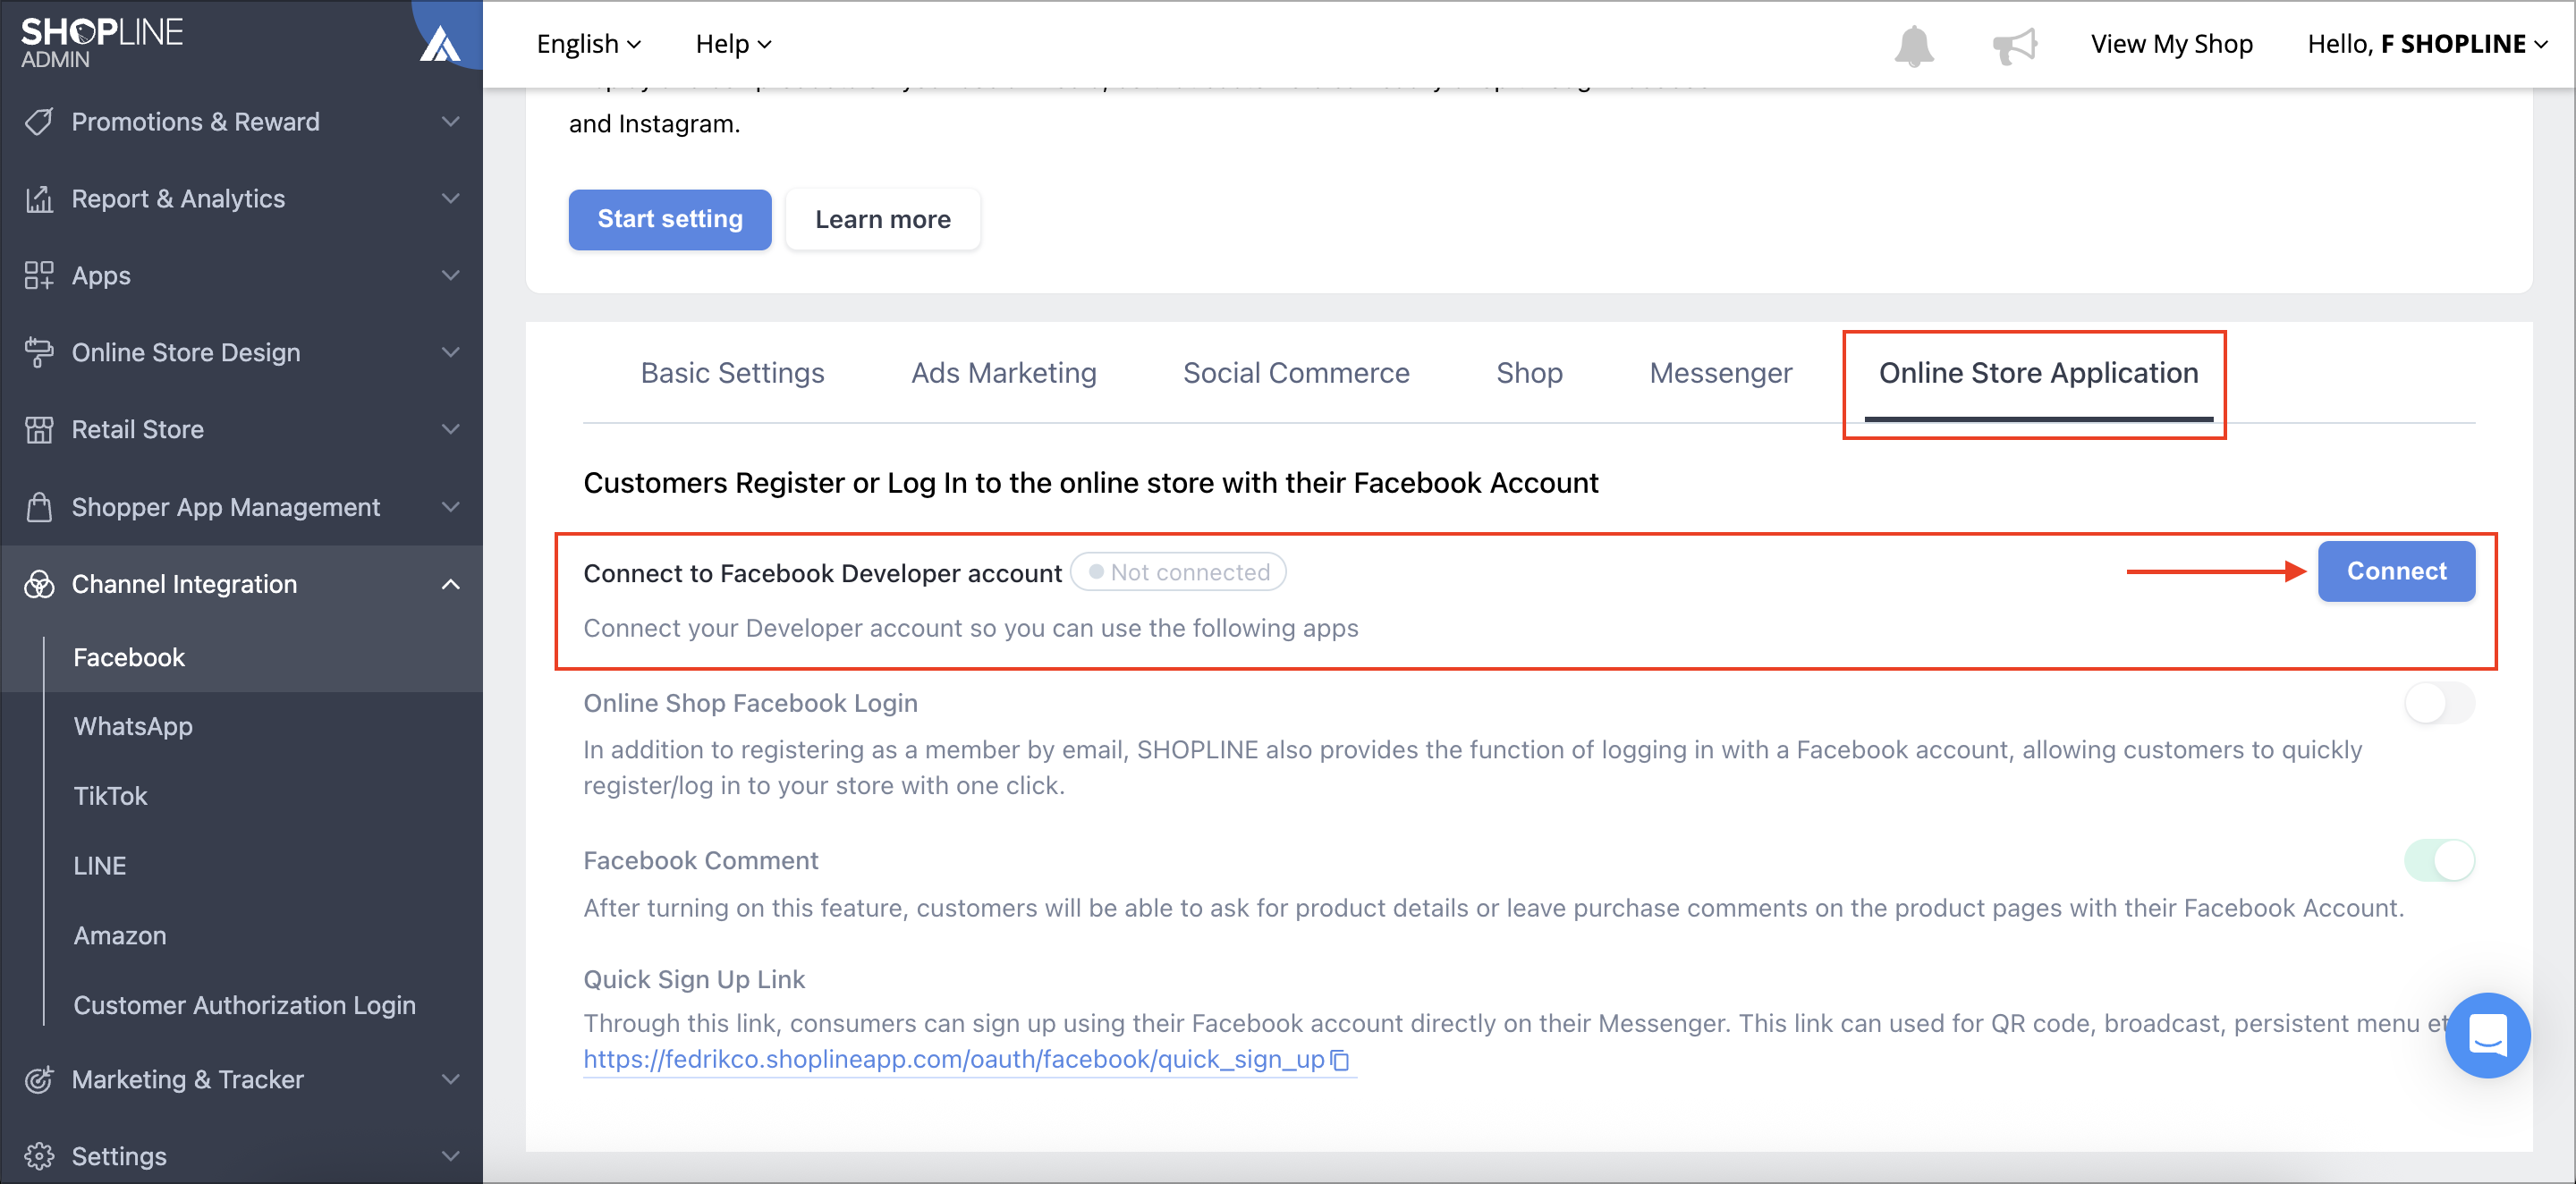Open the quick_sign_up URL link
The image size is (2576, 1184).
click(954, 1060)
